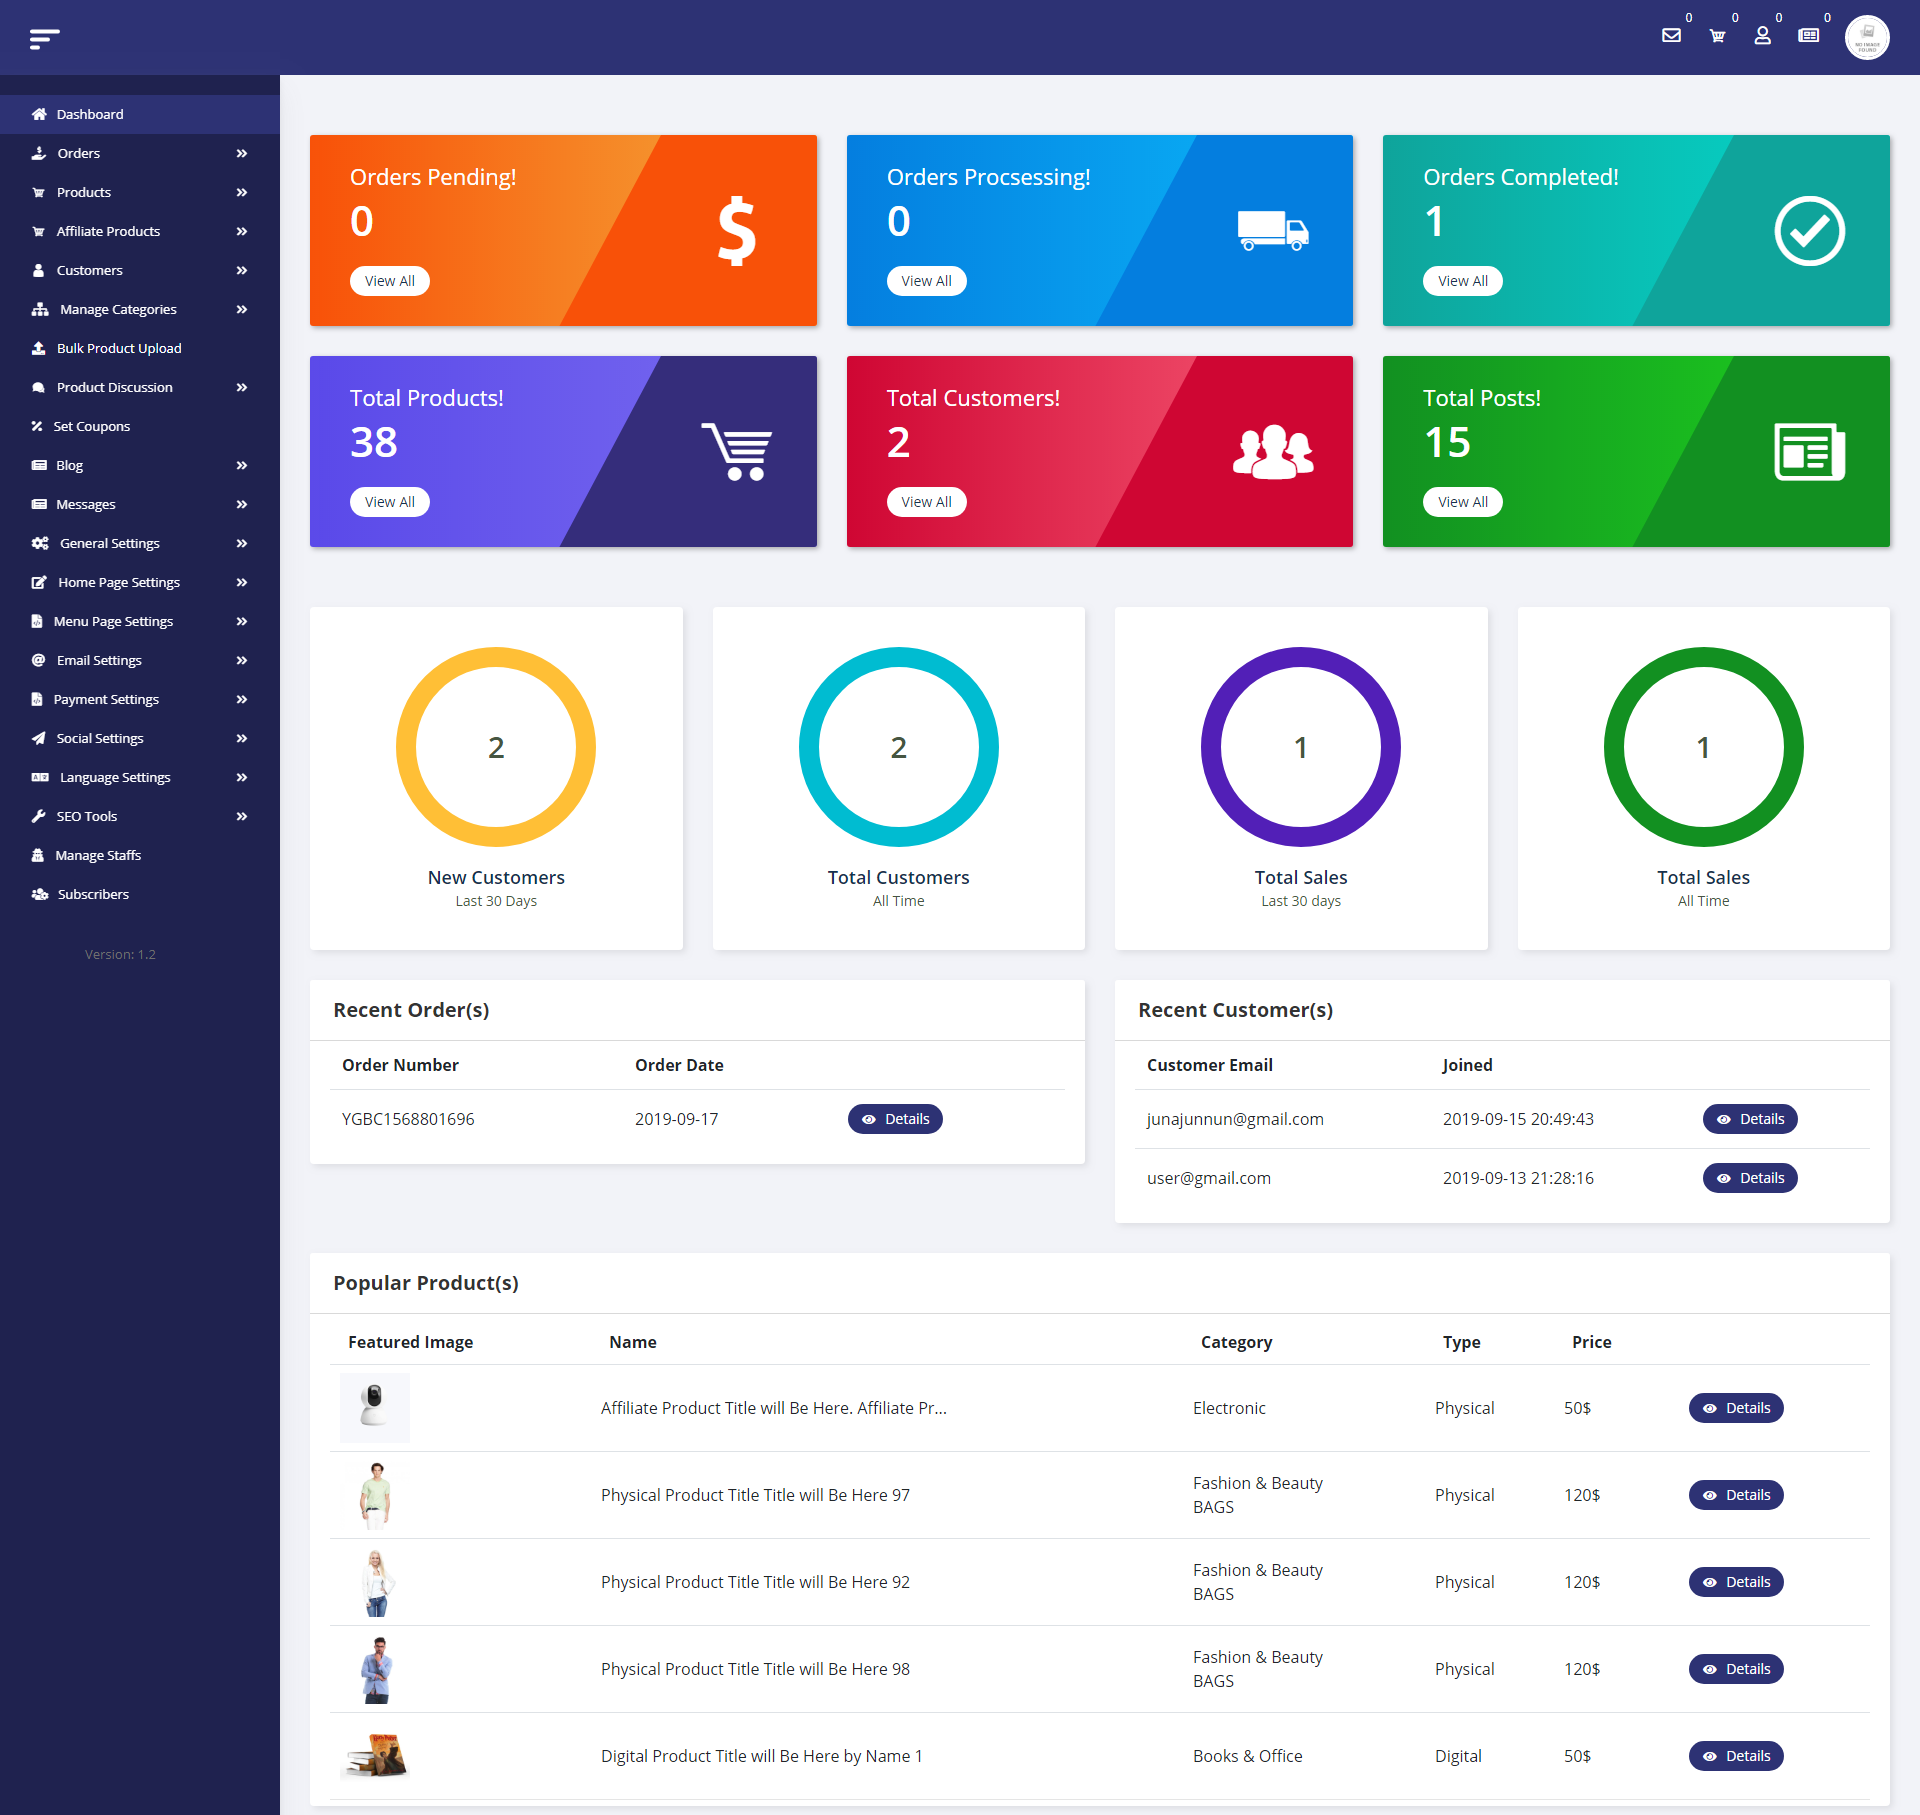Click the Digital Product book thumbnail
This screenshot has height=1815, width=1920.
click(376, 1756)
